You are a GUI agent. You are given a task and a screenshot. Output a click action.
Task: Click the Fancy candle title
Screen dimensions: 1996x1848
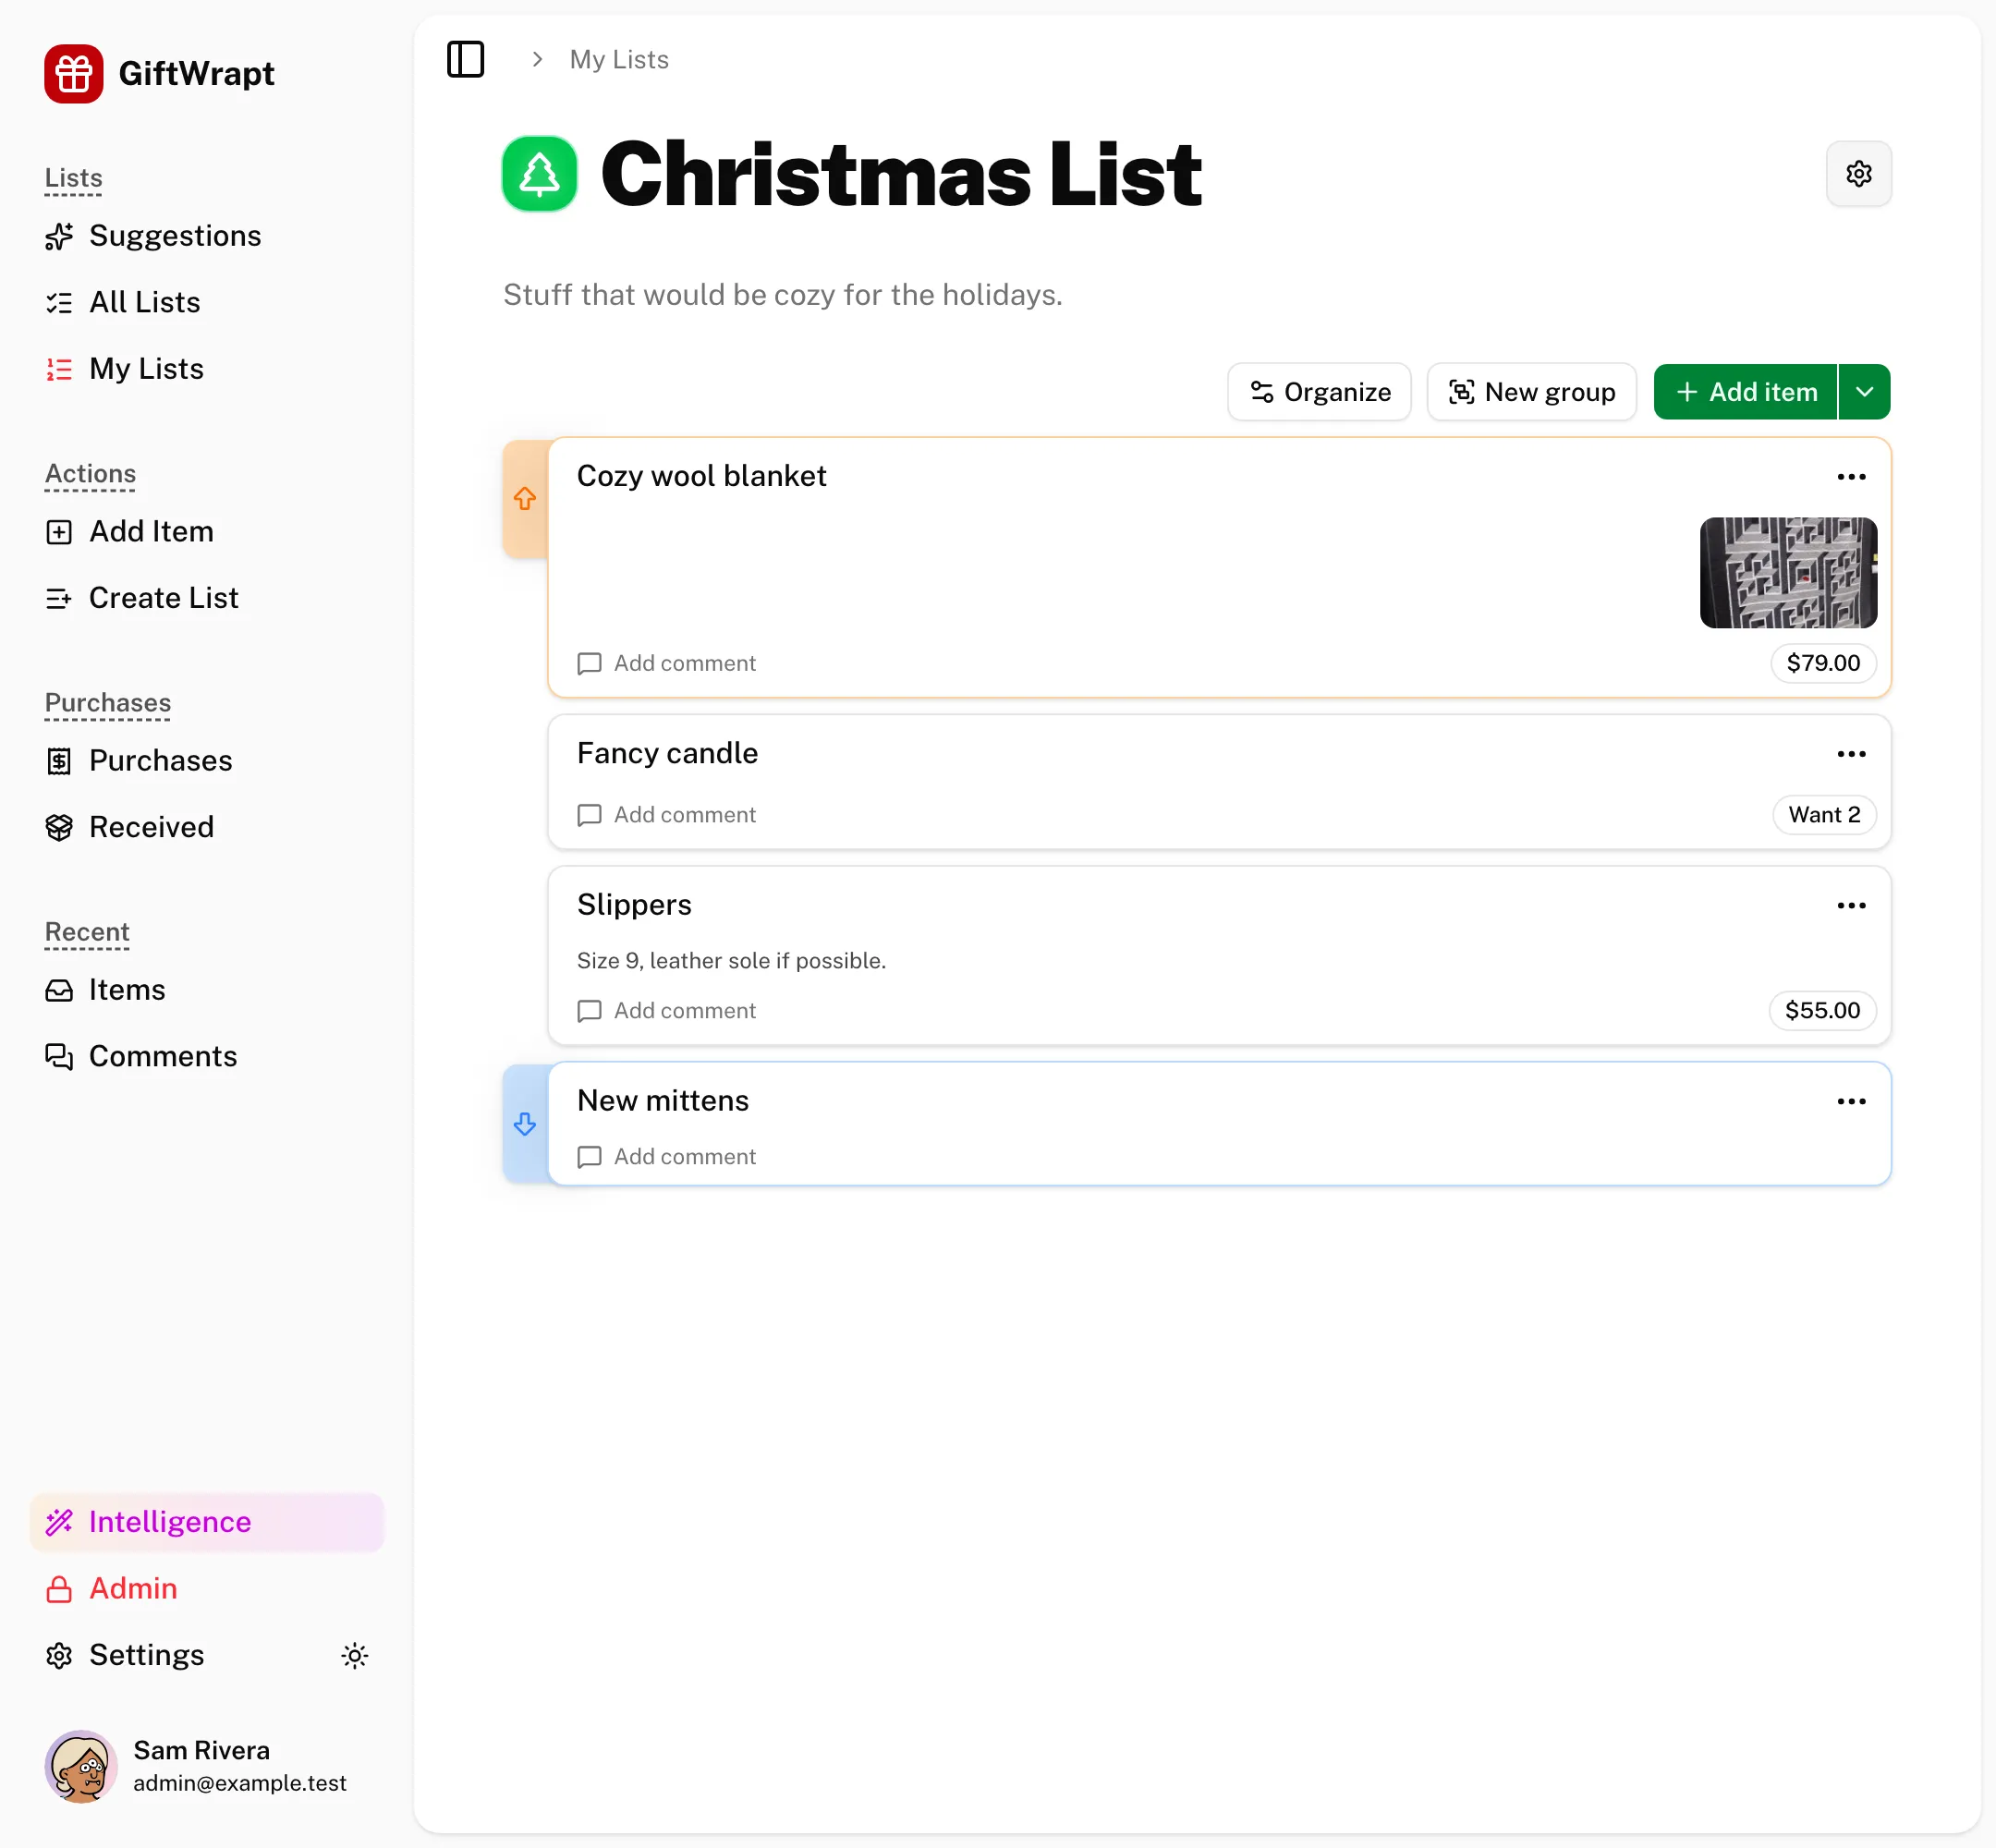[667, 753]
